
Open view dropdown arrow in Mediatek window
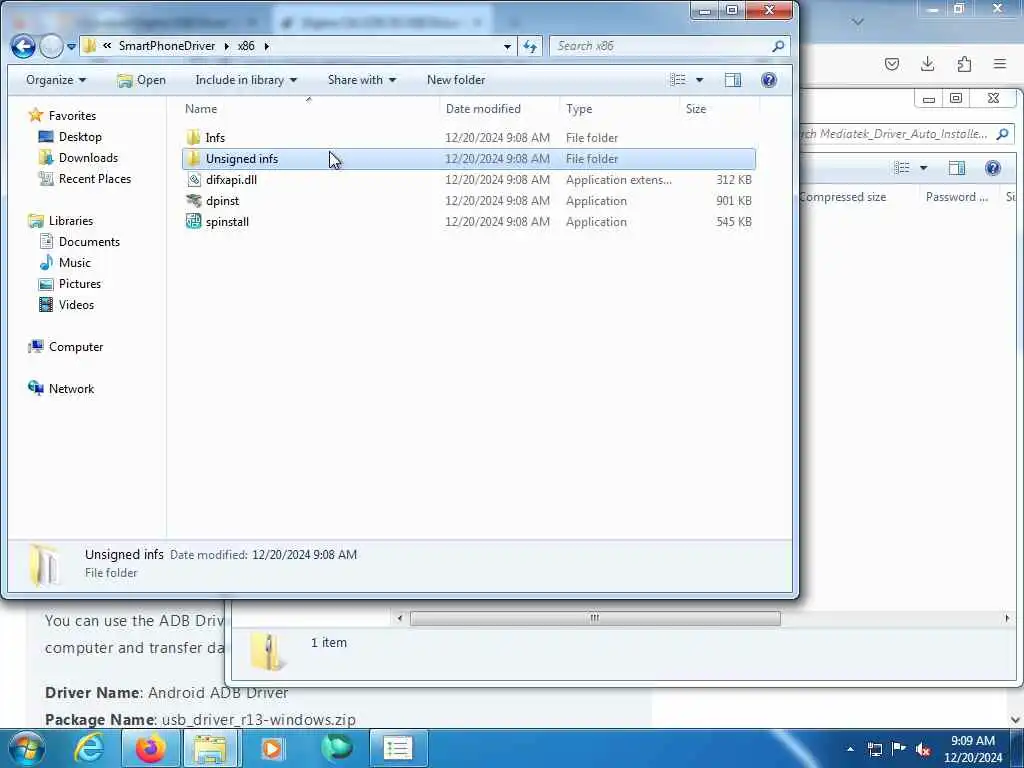[x=923, y=168]
